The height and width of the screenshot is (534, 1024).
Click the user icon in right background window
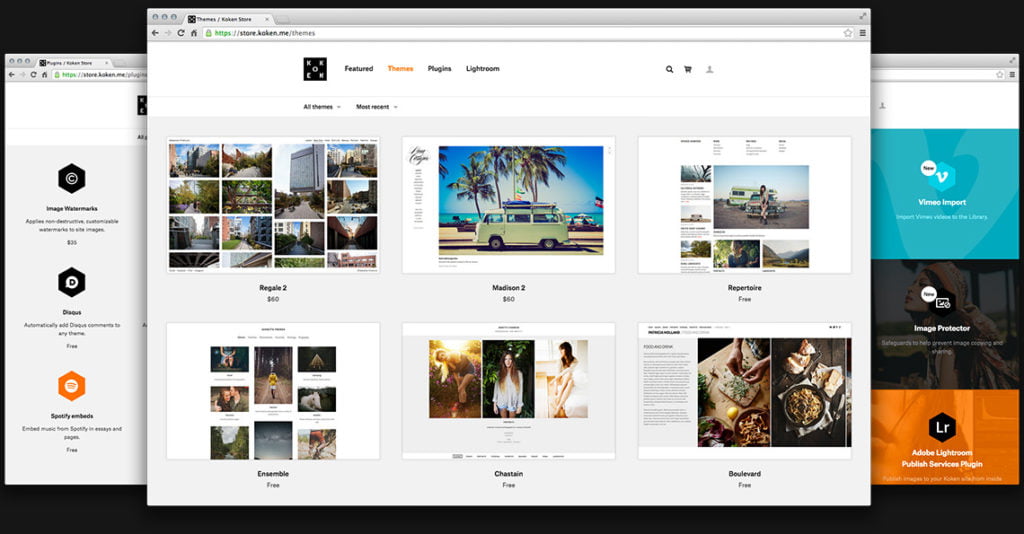pos(882,105)
